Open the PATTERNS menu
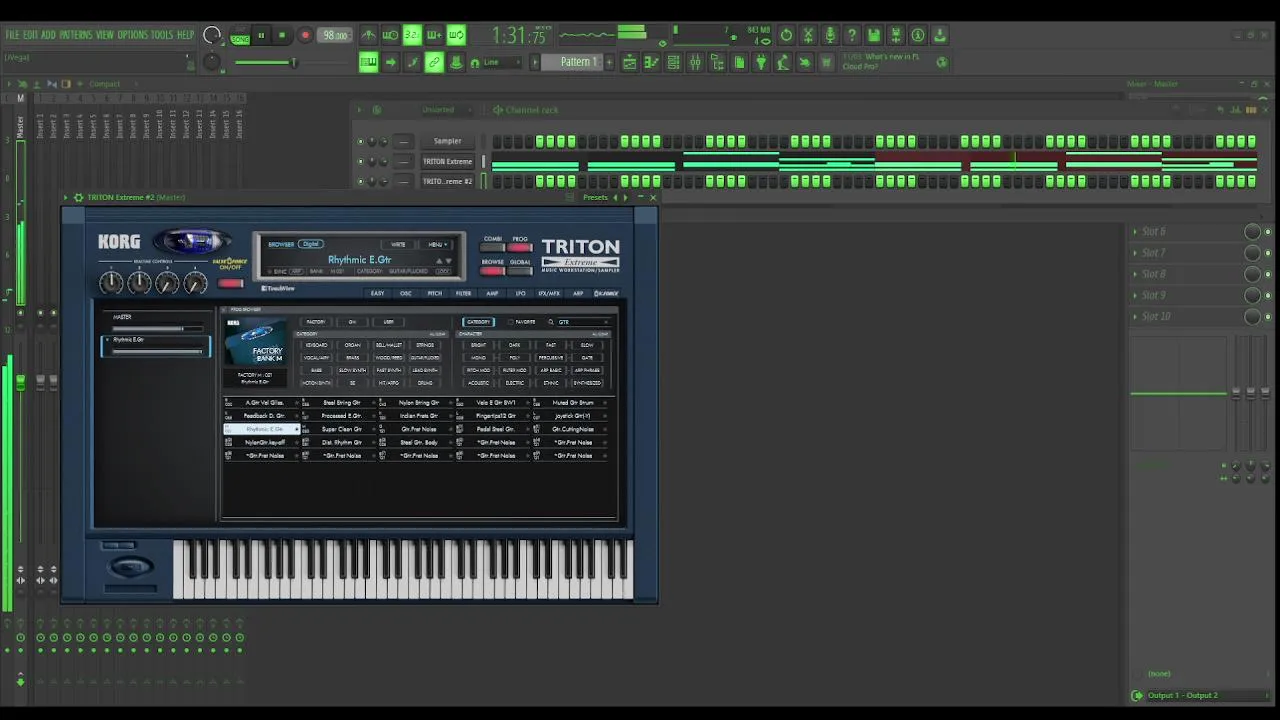1280x720 pixels. pos(75,35)
